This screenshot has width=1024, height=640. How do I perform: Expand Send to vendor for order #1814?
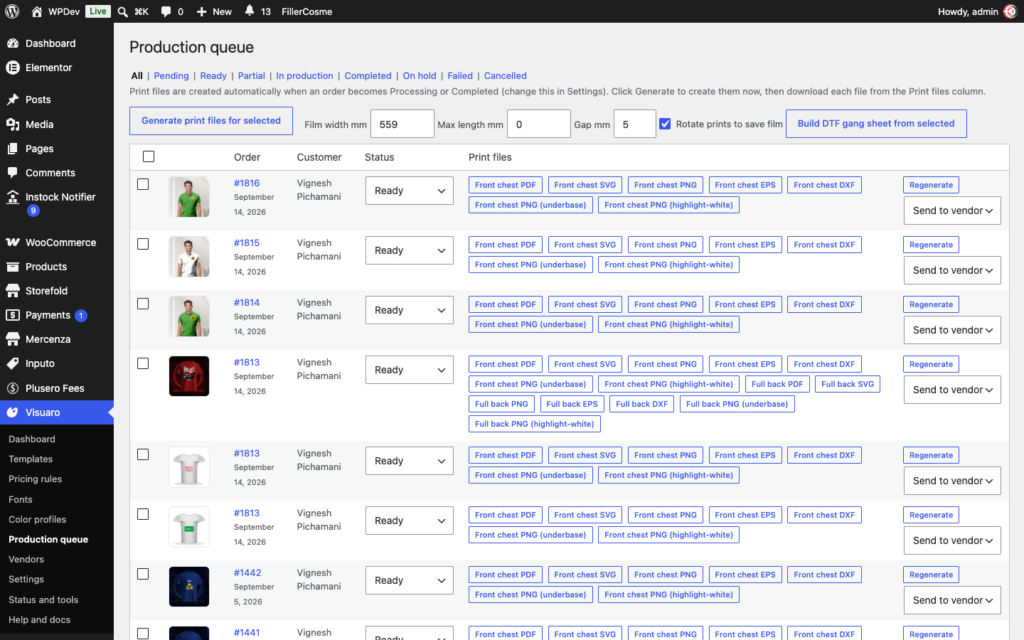952,330
